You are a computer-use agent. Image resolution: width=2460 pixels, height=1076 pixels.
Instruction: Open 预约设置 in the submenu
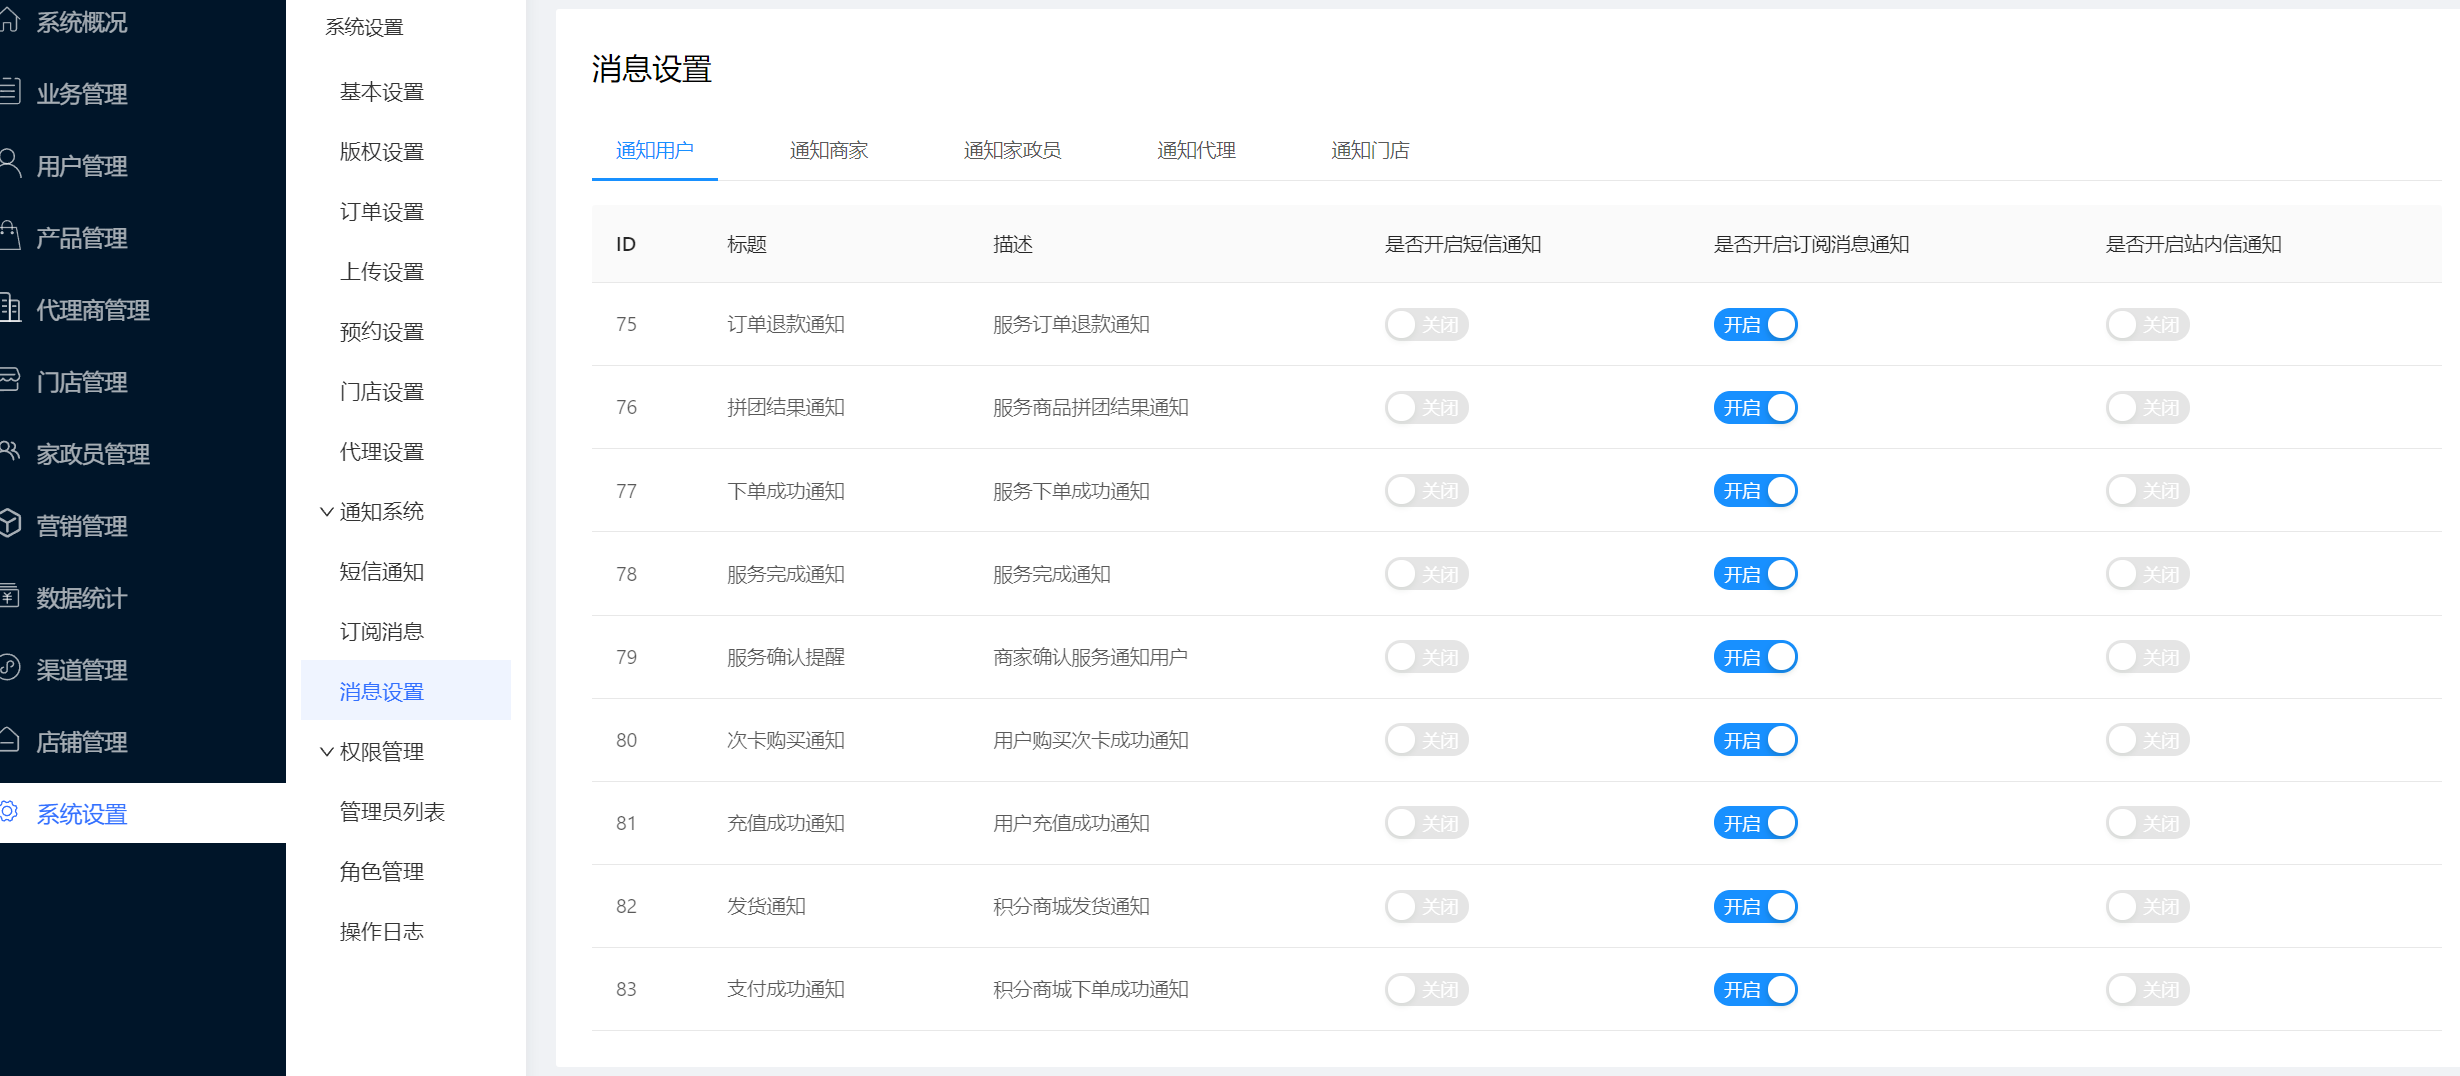[381, 332]
